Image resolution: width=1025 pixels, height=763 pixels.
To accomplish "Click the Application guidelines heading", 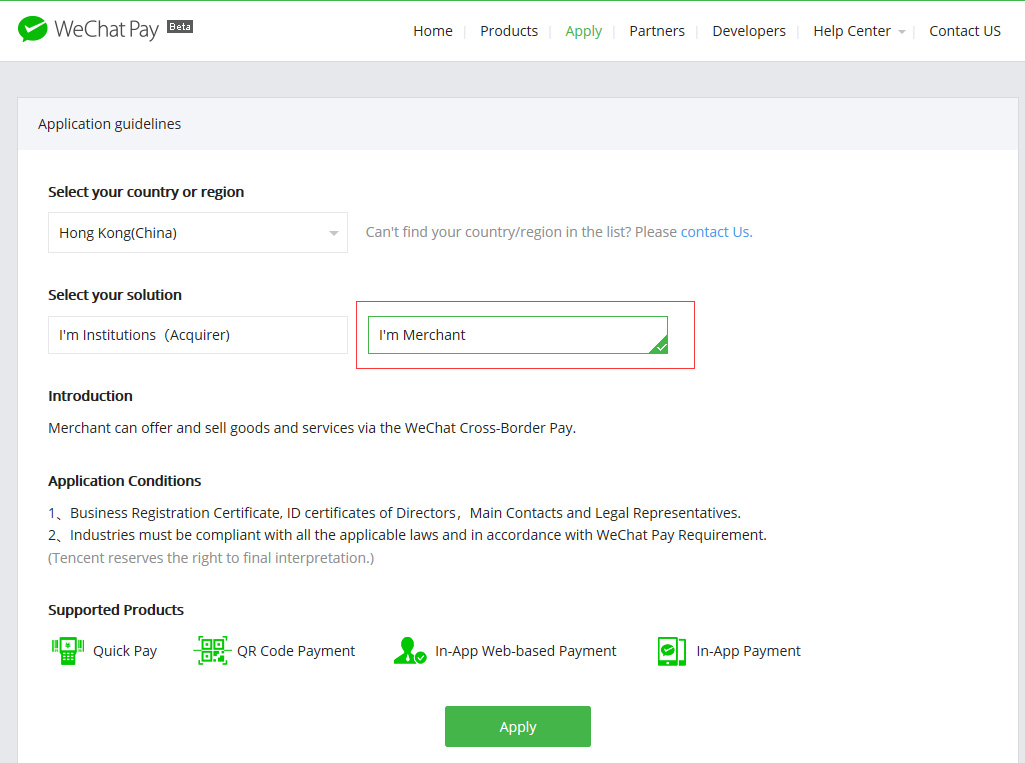I will point(109,124).
